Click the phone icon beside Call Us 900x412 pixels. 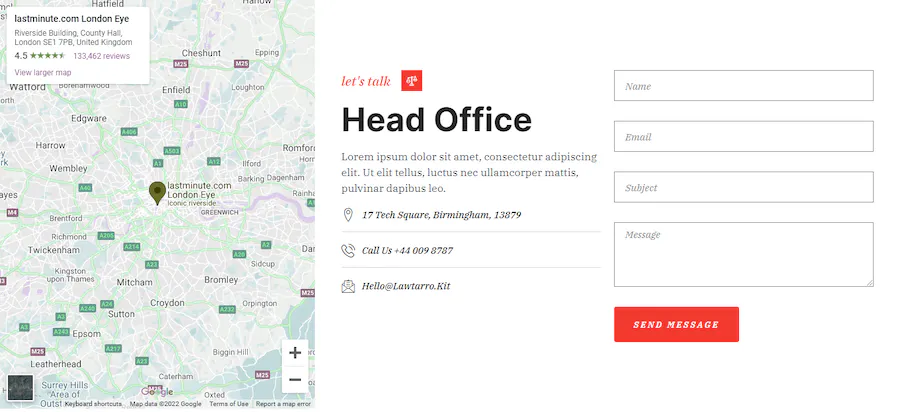(348, 251)
